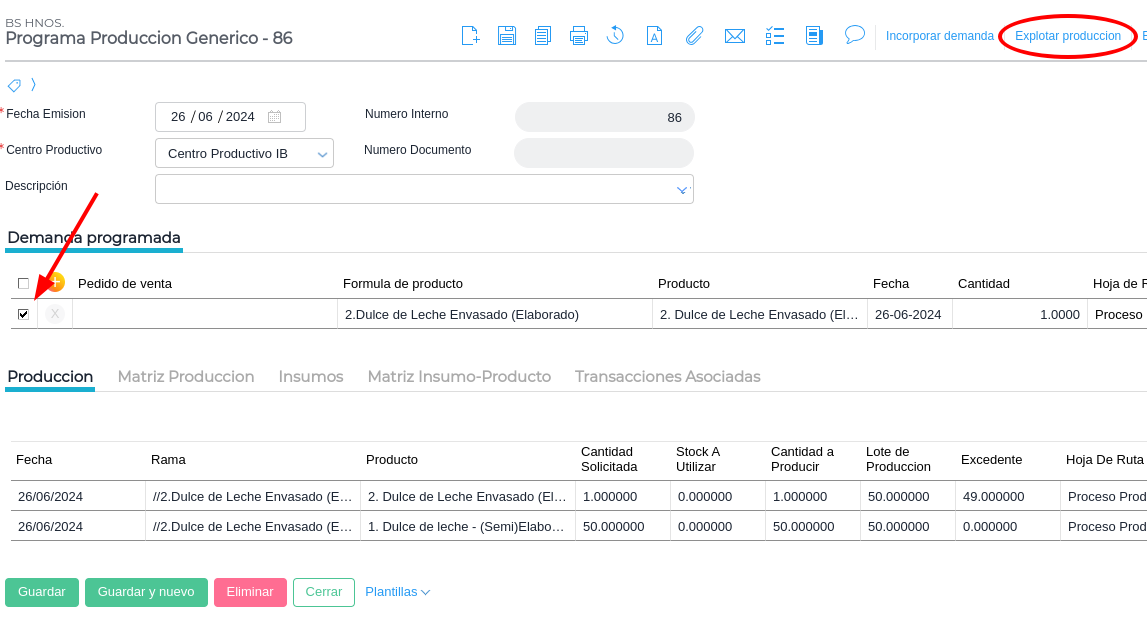Create a new document with plus-page icon

[470, 35]
